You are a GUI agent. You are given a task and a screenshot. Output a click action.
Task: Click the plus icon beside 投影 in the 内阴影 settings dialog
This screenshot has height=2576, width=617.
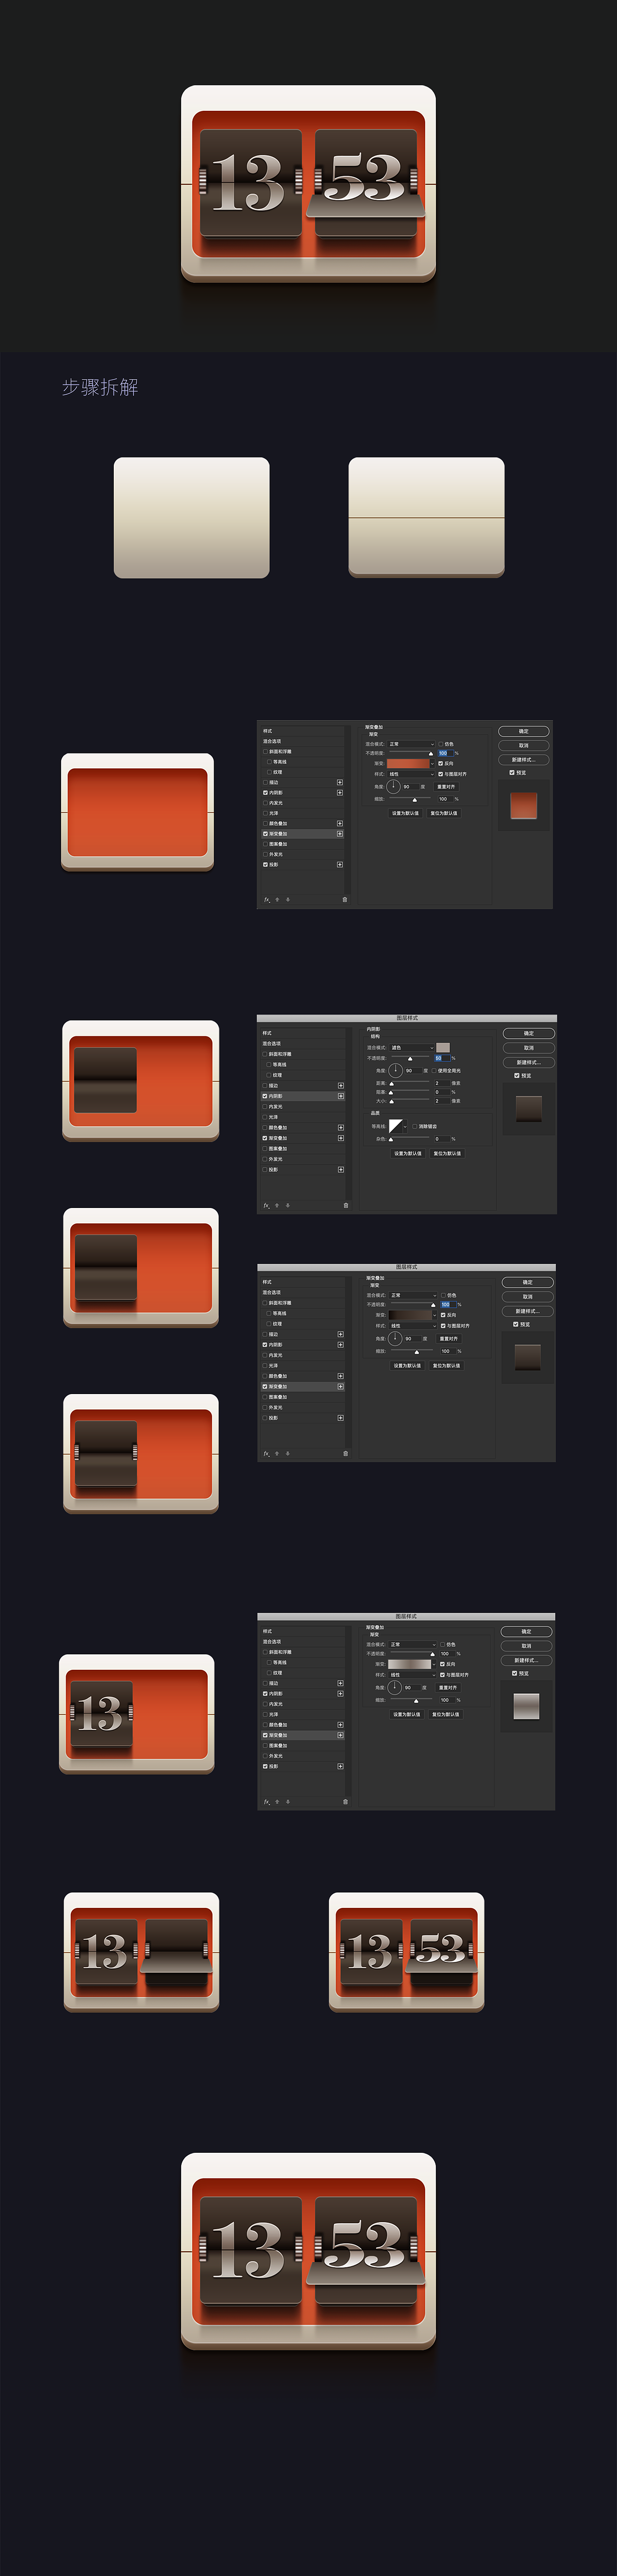pos(341,1169)
